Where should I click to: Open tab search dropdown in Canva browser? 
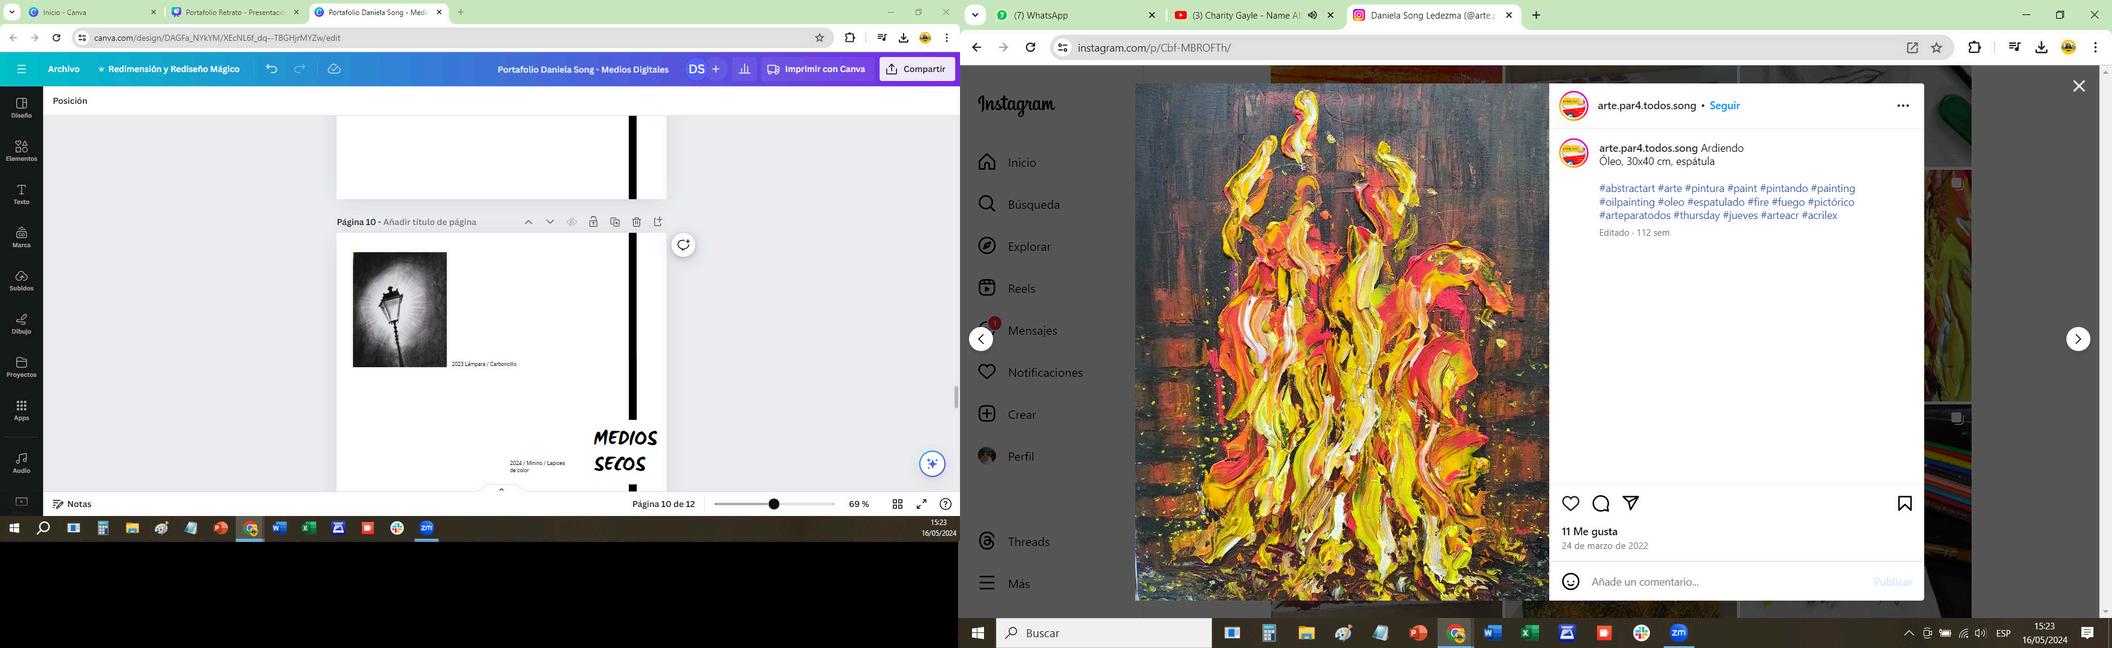click(11, 12)
